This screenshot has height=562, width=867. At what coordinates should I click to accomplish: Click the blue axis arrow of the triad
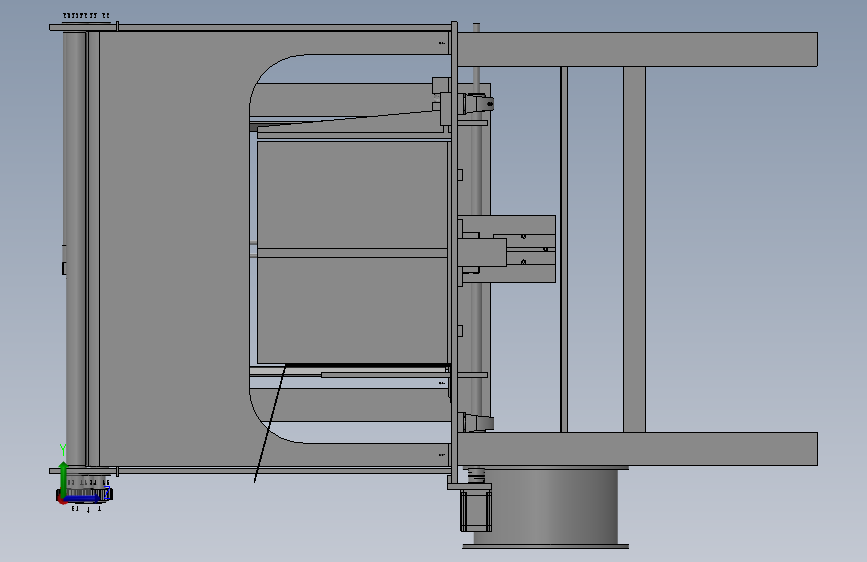(83, 499)
